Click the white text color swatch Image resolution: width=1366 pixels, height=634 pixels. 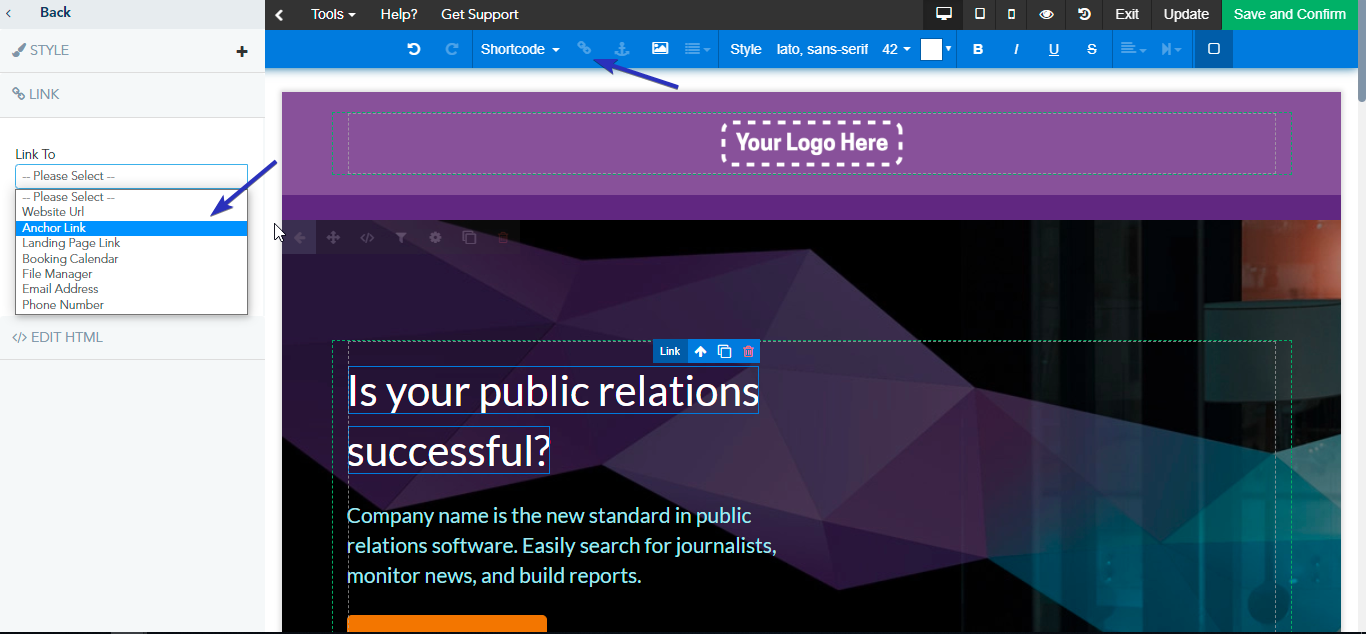point(931,49)
